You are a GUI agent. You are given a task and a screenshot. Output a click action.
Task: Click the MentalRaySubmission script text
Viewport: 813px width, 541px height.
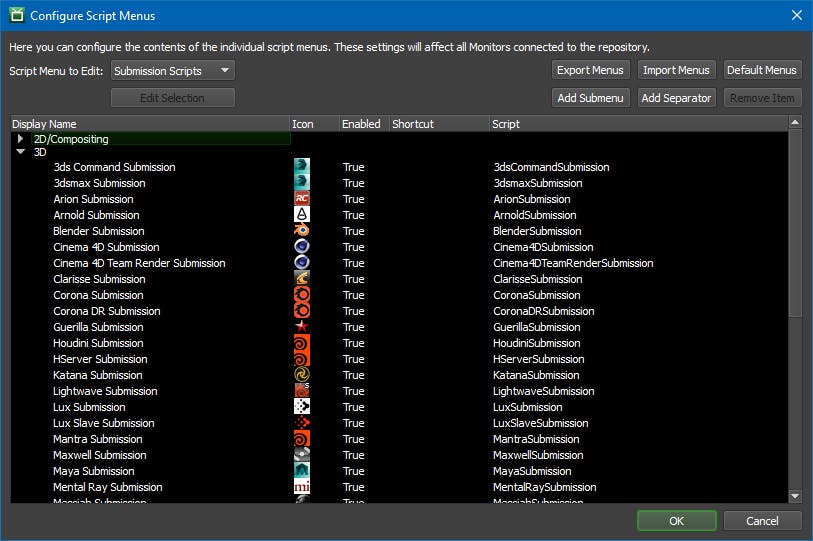[x=544, y=487]
